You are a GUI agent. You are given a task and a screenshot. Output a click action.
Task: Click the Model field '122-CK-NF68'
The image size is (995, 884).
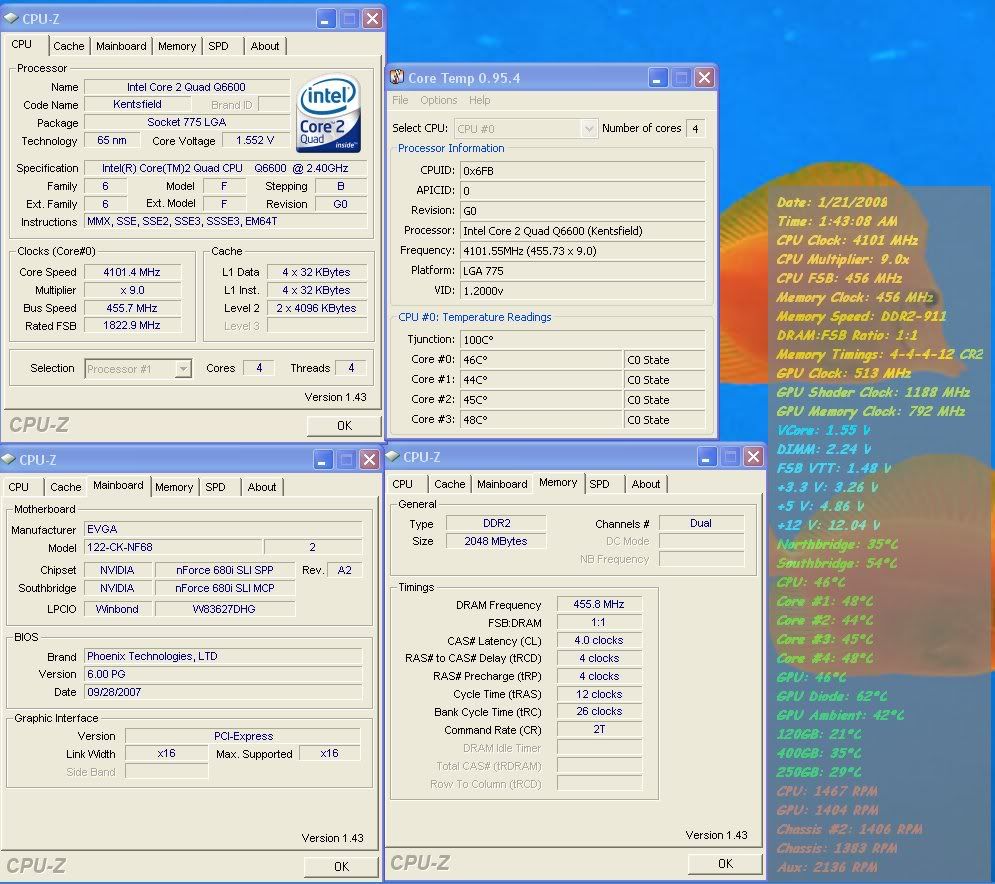pyautogui.click(x=173, y=547)
